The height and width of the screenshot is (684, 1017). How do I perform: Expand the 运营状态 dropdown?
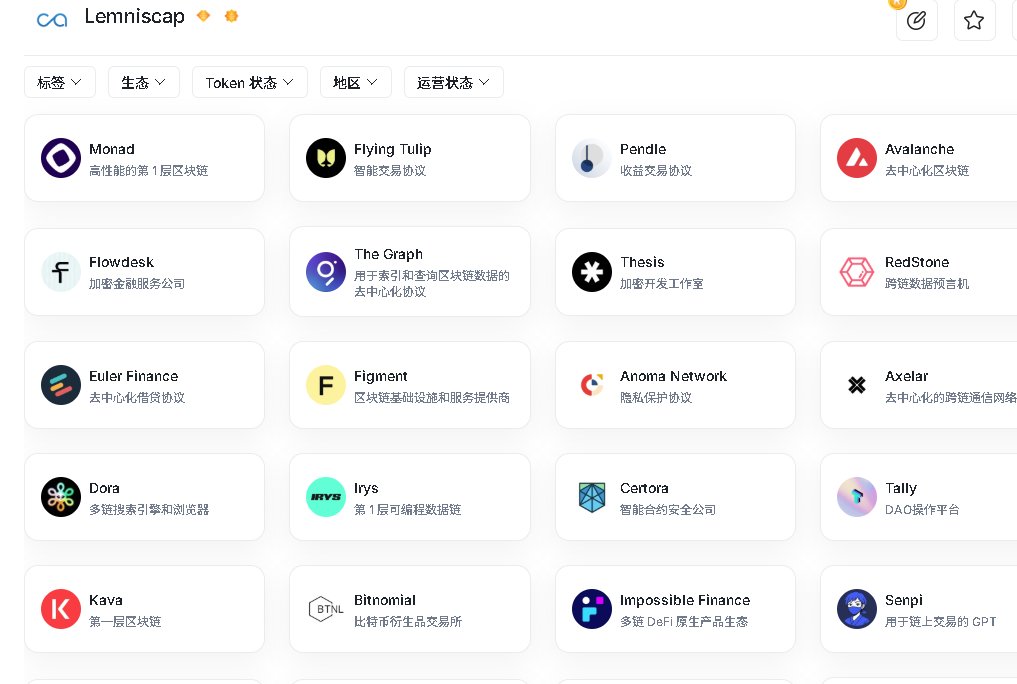(x=453, y=82)
